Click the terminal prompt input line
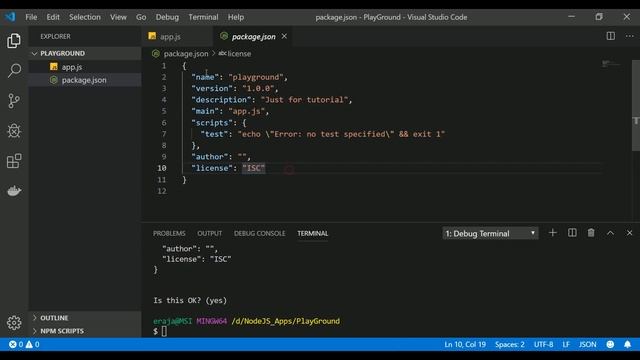The image size is (640, 360). click(163, 331)
